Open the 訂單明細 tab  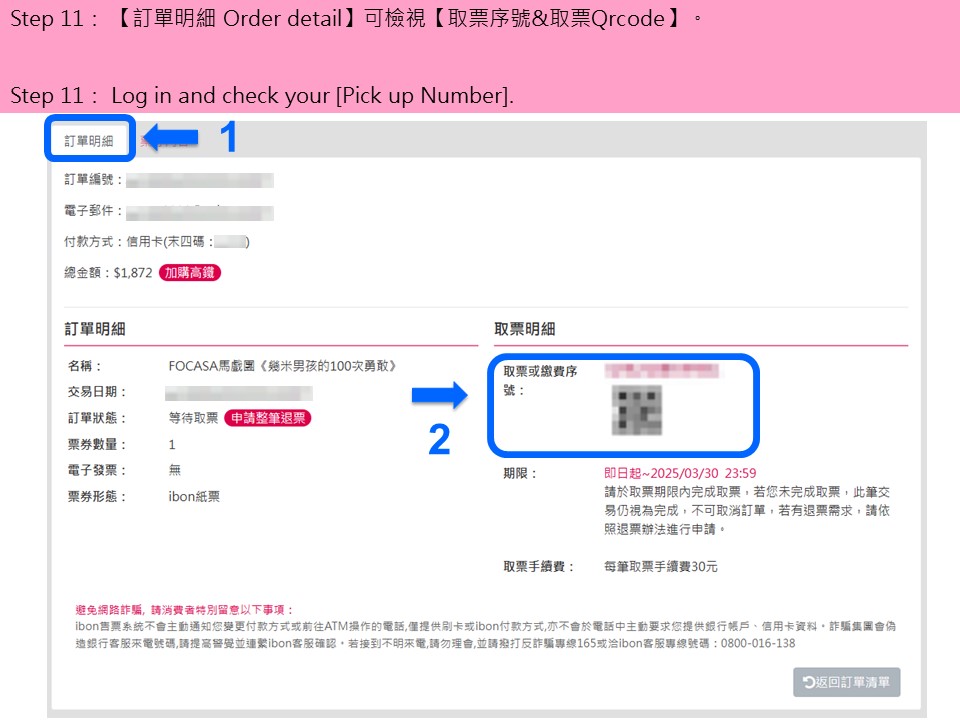pos(89,141)
